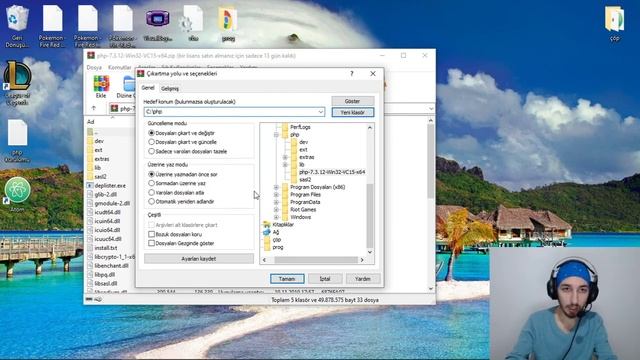The image size is (640, 360).
Task: Expand the lib folder tree node
Action: (285, 164)
